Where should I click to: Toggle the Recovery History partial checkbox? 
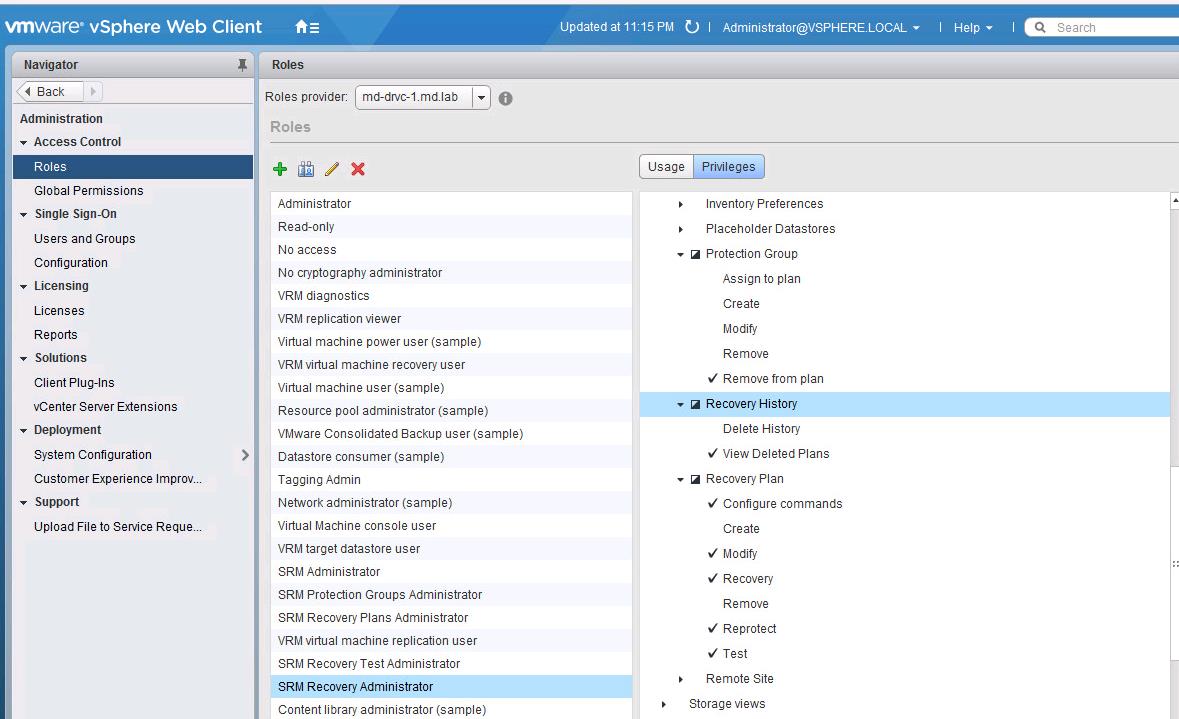coord(696,404)
